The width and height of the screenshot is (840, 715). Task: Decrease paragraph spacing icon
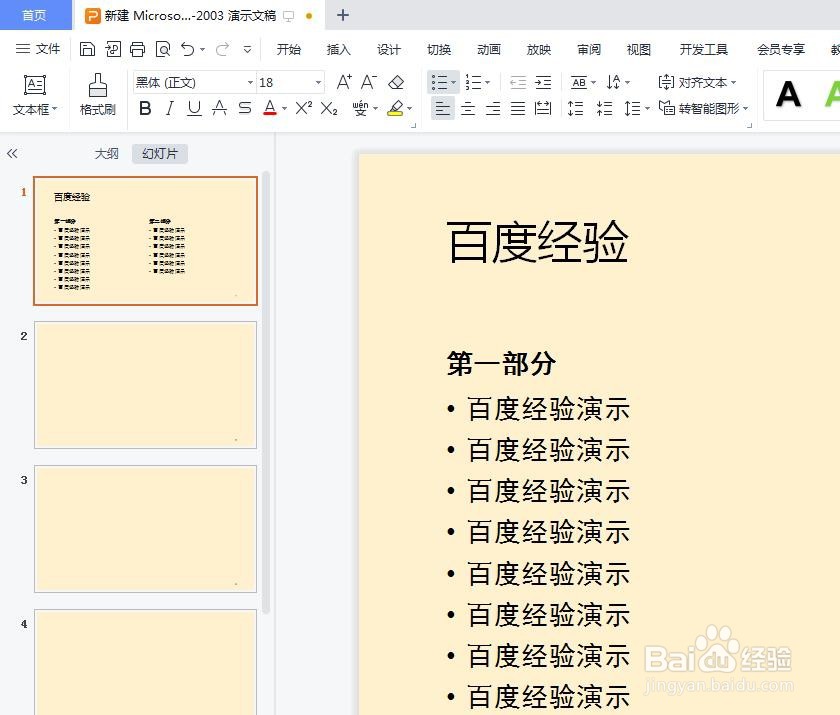(x=604, y=109)
